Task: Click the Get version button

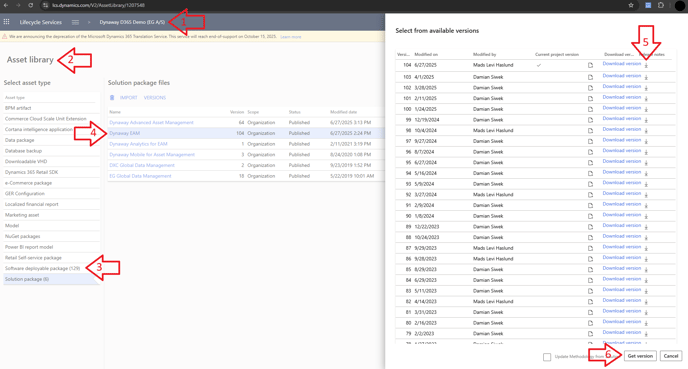Action: point(640,356)
